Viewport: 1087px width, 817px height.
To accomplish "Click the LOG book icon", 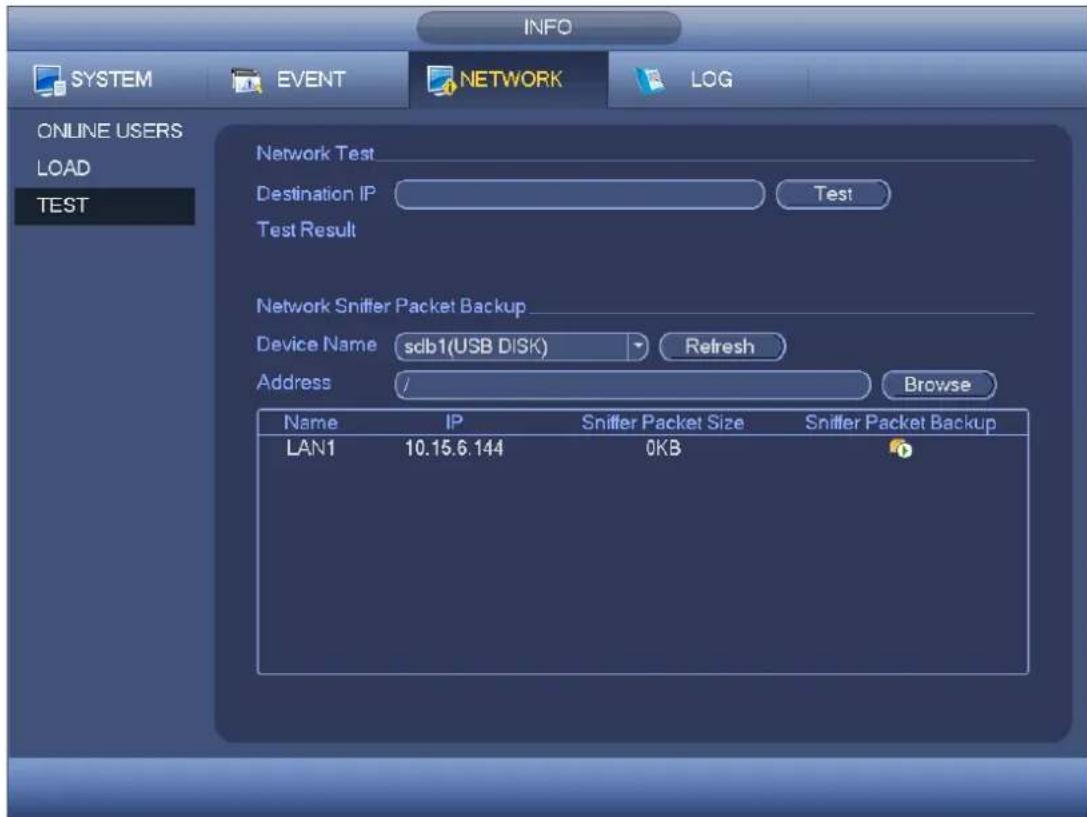I will pos(650,80).
